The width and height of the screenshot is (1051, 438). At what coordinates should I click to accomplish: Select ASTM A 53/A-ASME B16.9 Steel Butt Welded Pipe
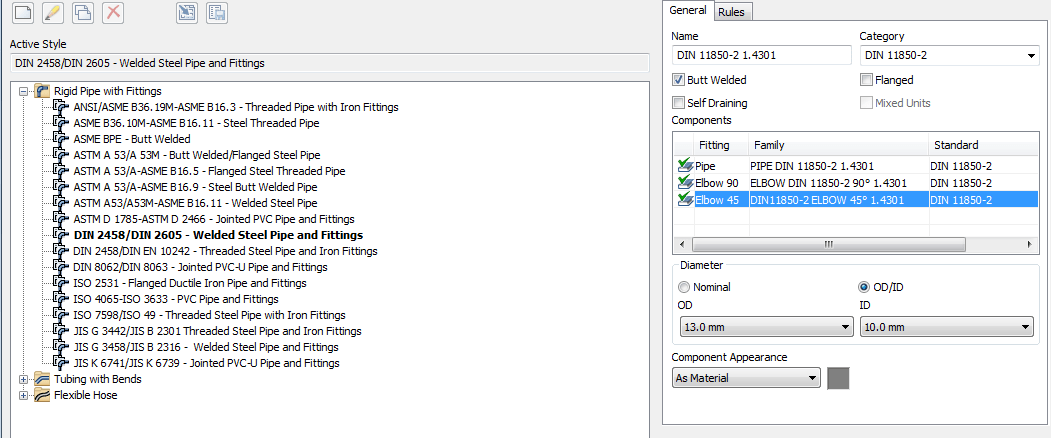point(196,187)
